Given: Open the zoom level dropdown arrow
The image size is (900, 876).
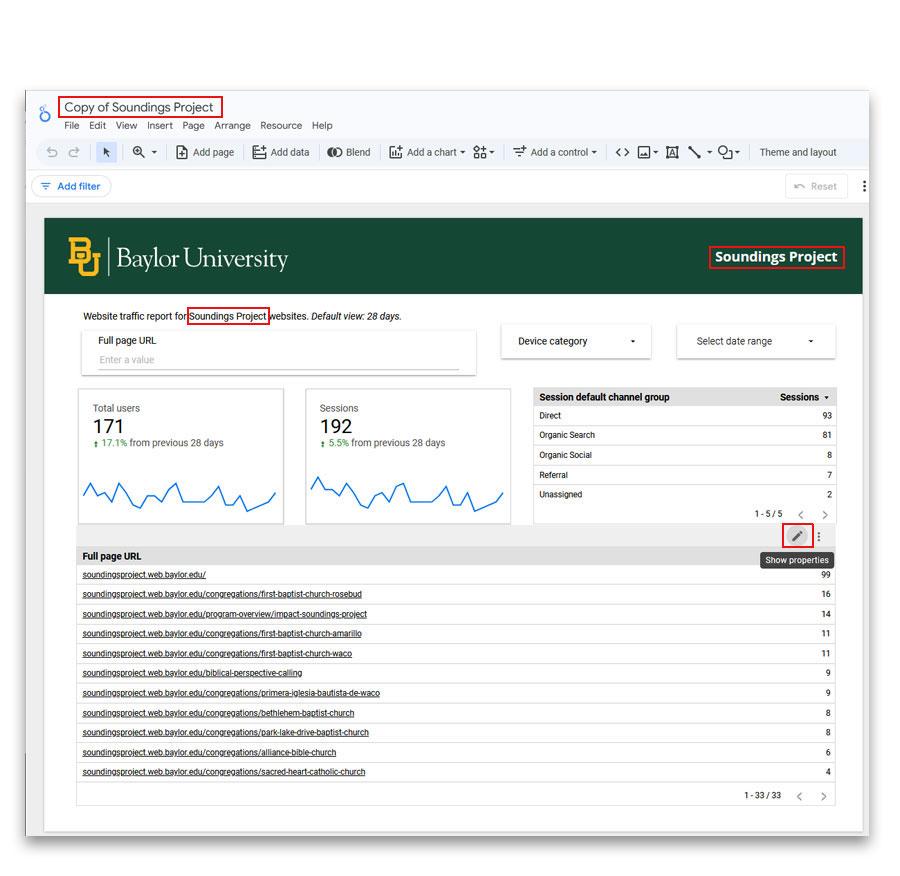Looking at the screenshot, I should pos(154,152).
